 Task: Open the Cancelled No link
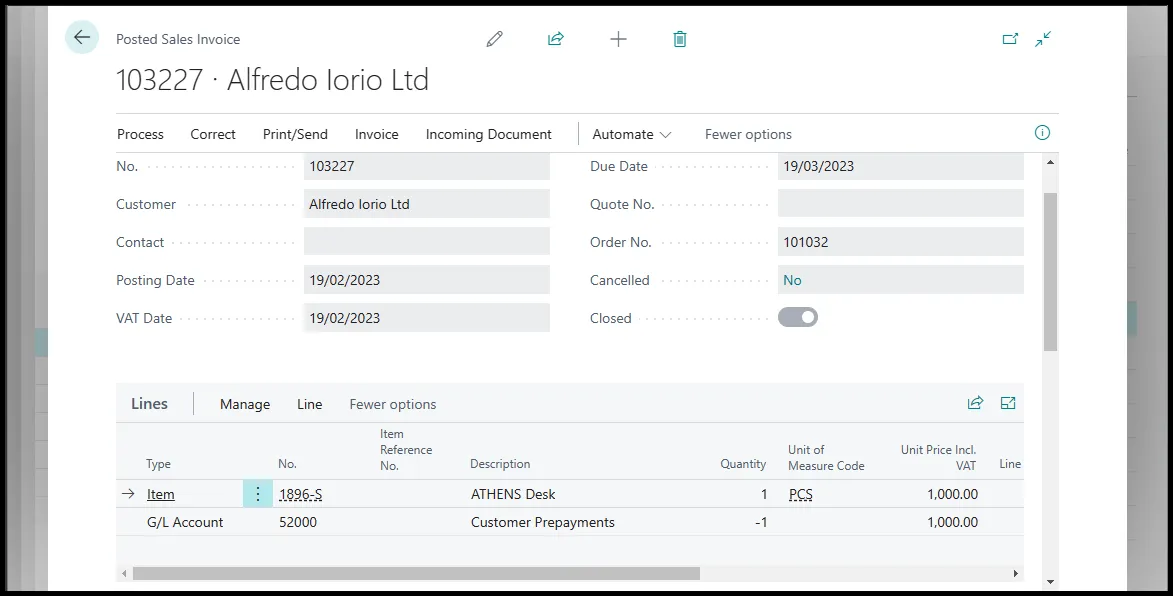tap(792, 280)
